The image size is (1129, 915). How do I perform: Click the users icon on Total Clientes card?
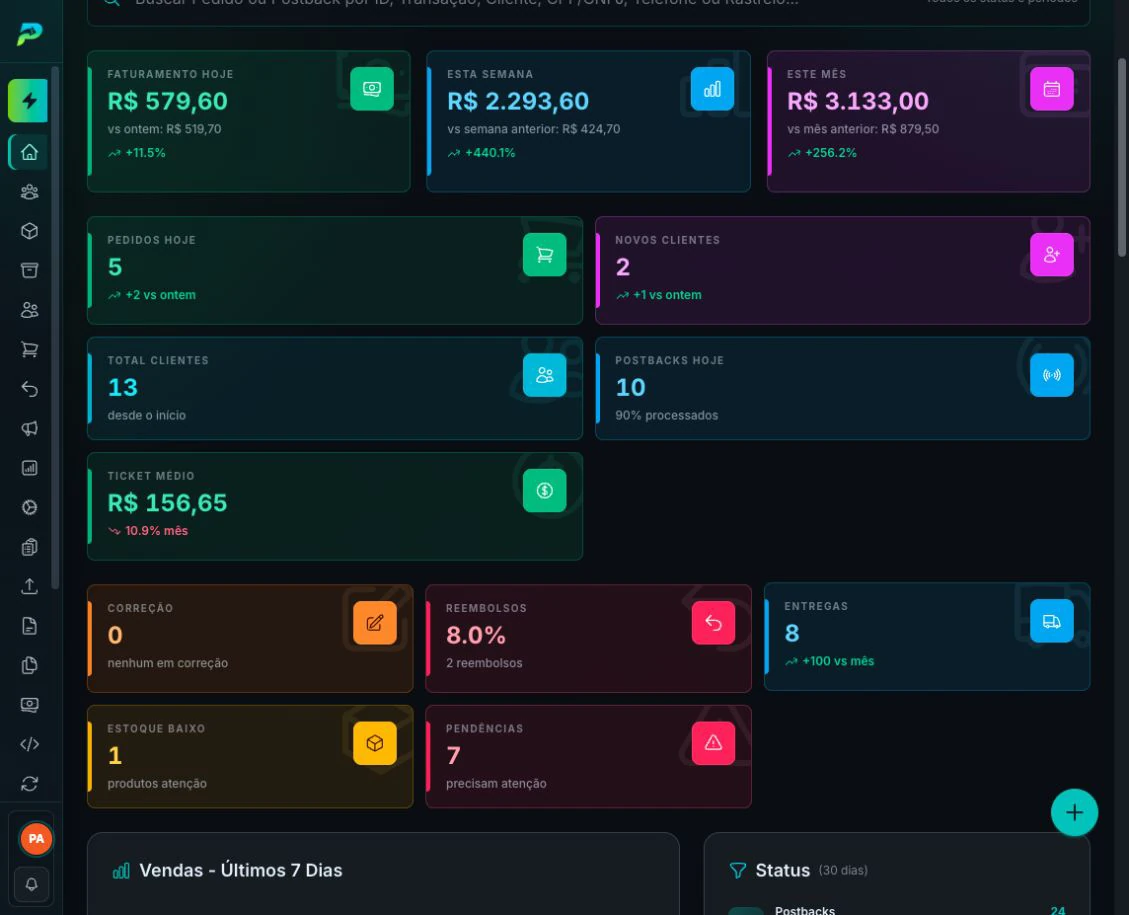pos(544,375)
